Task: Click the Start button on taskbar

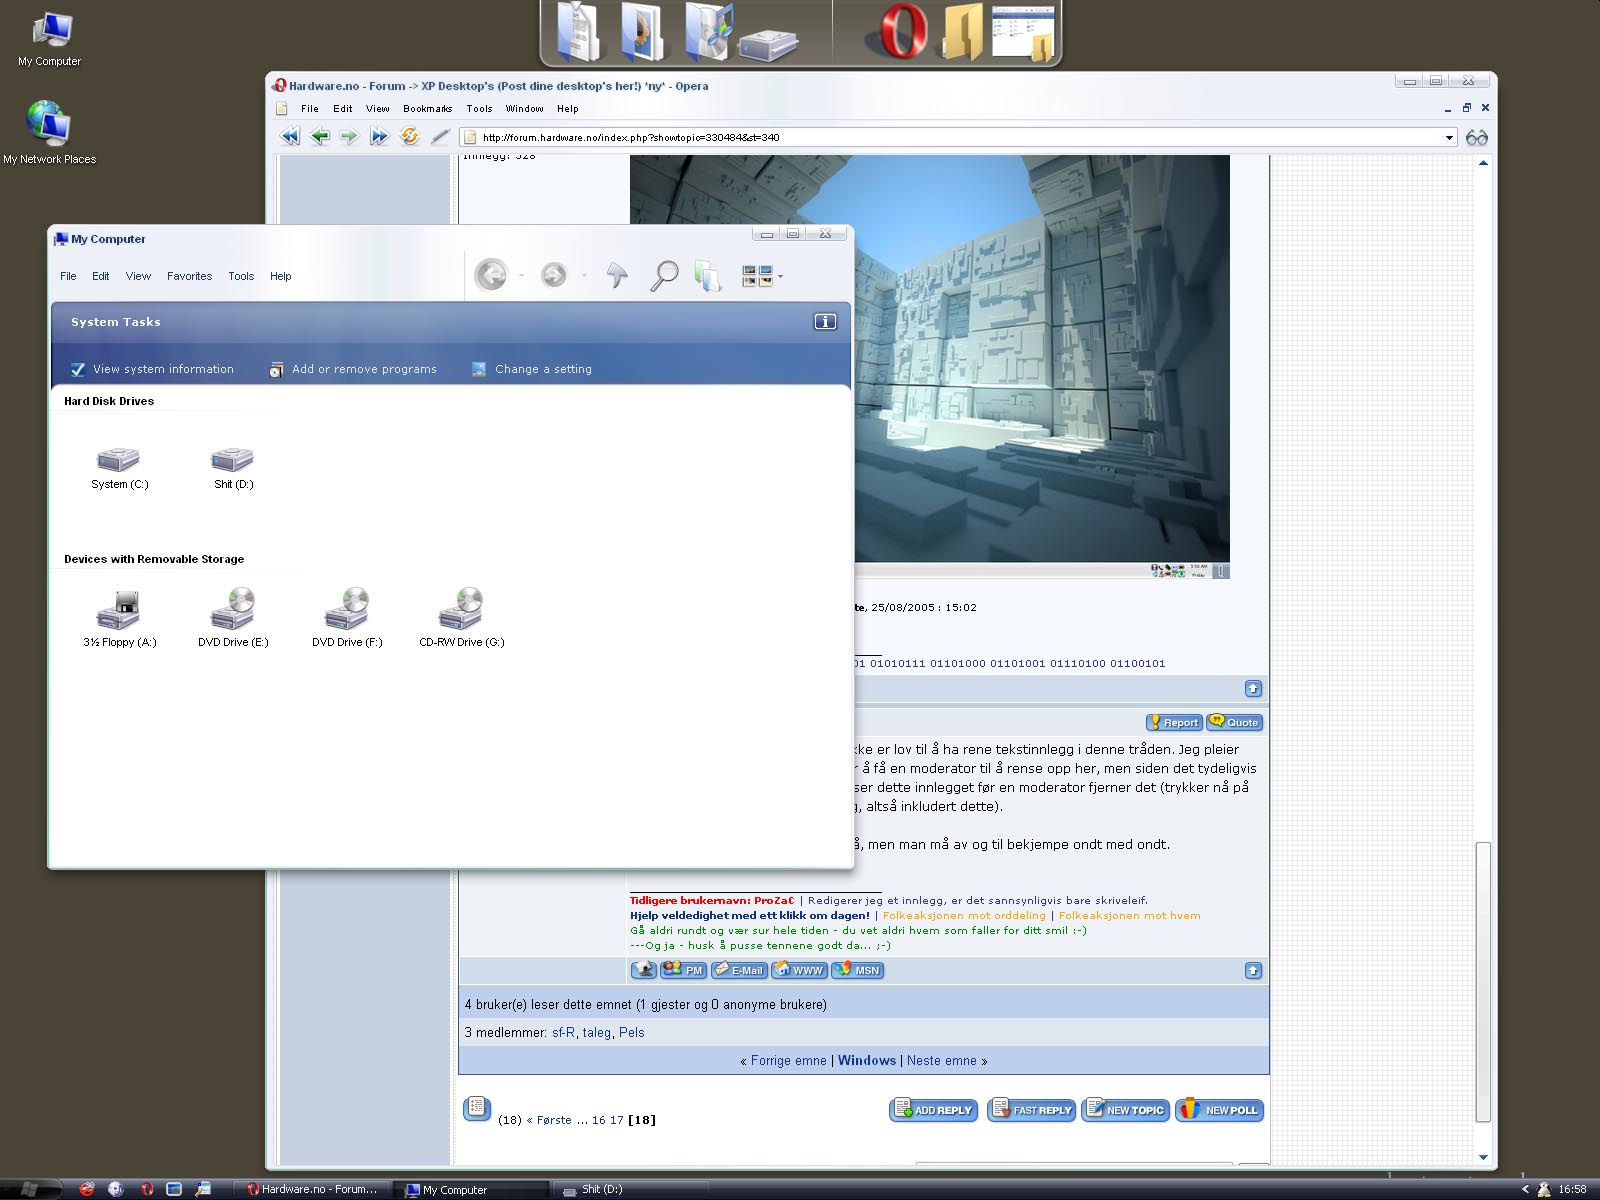Action: [x=31, y=1189]
